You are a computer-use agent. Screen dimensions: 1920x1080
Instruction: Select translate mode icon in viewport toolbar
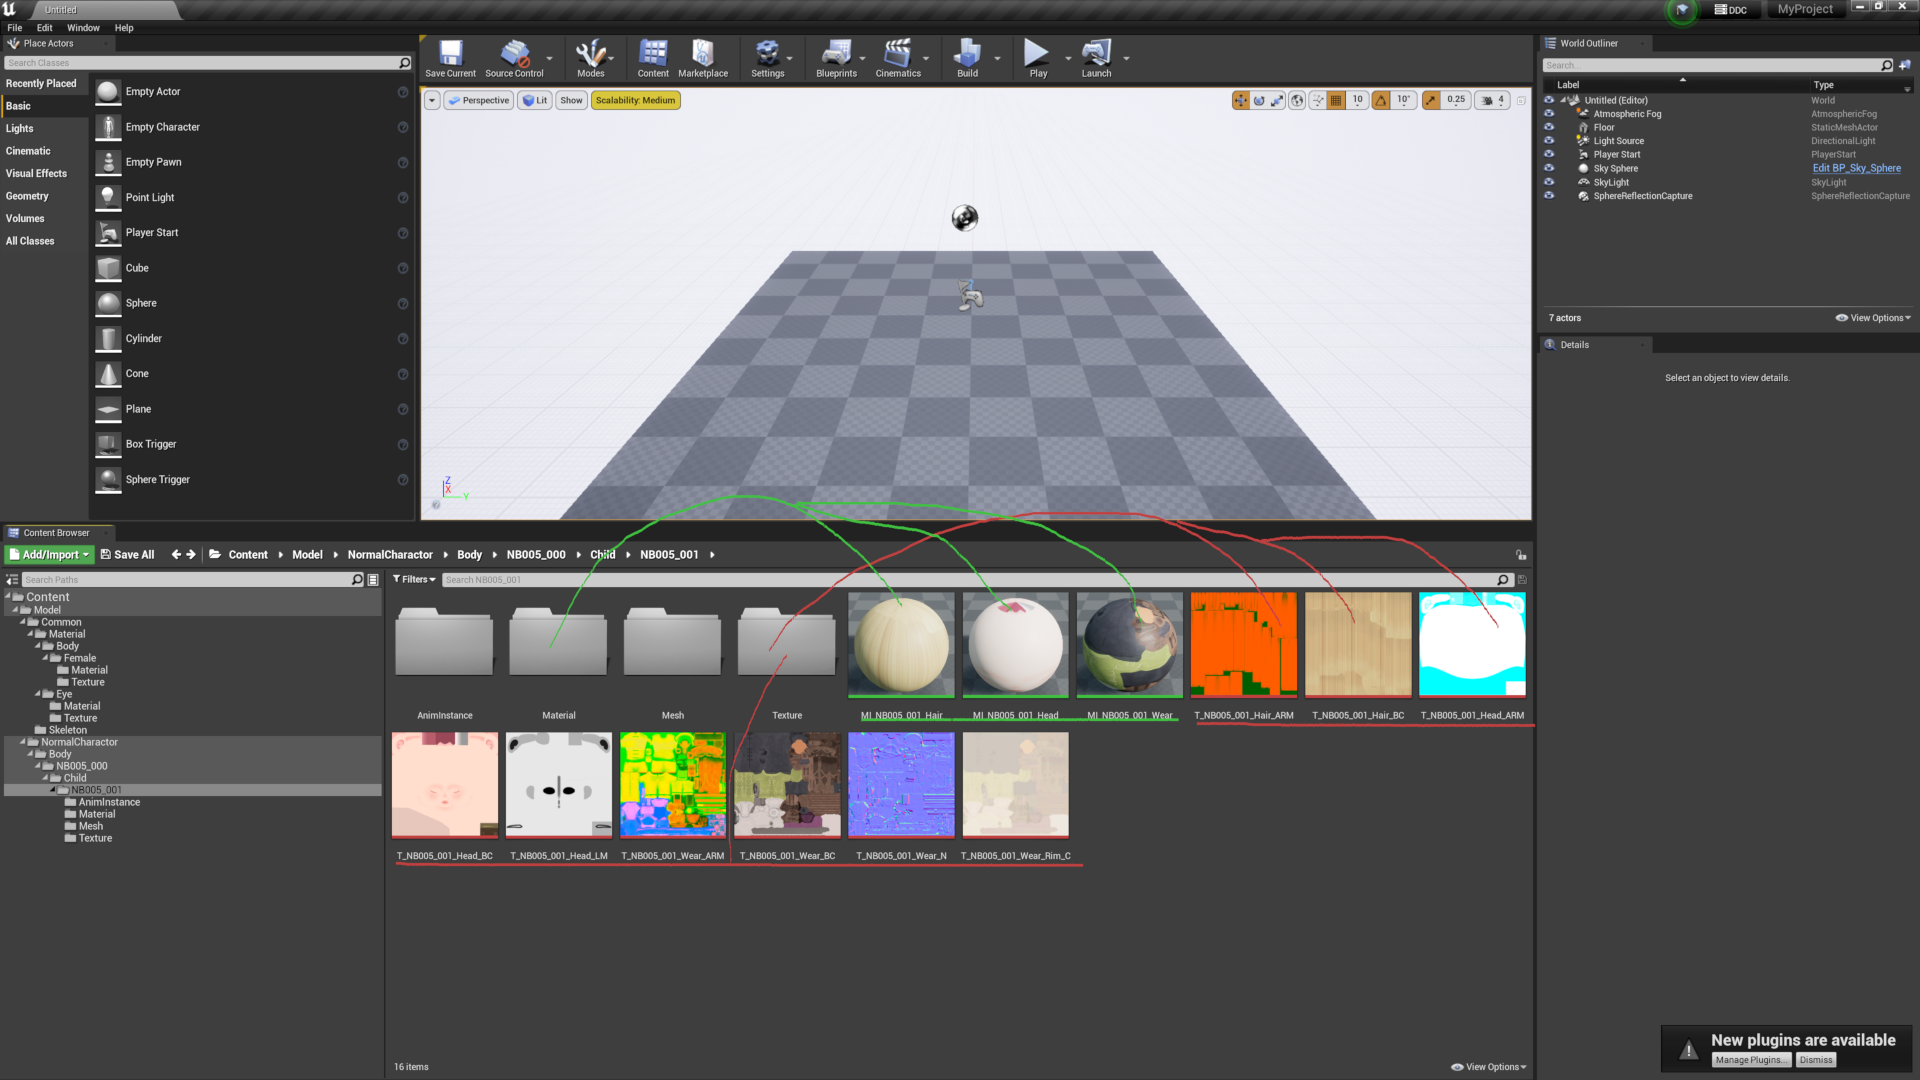1240,100
